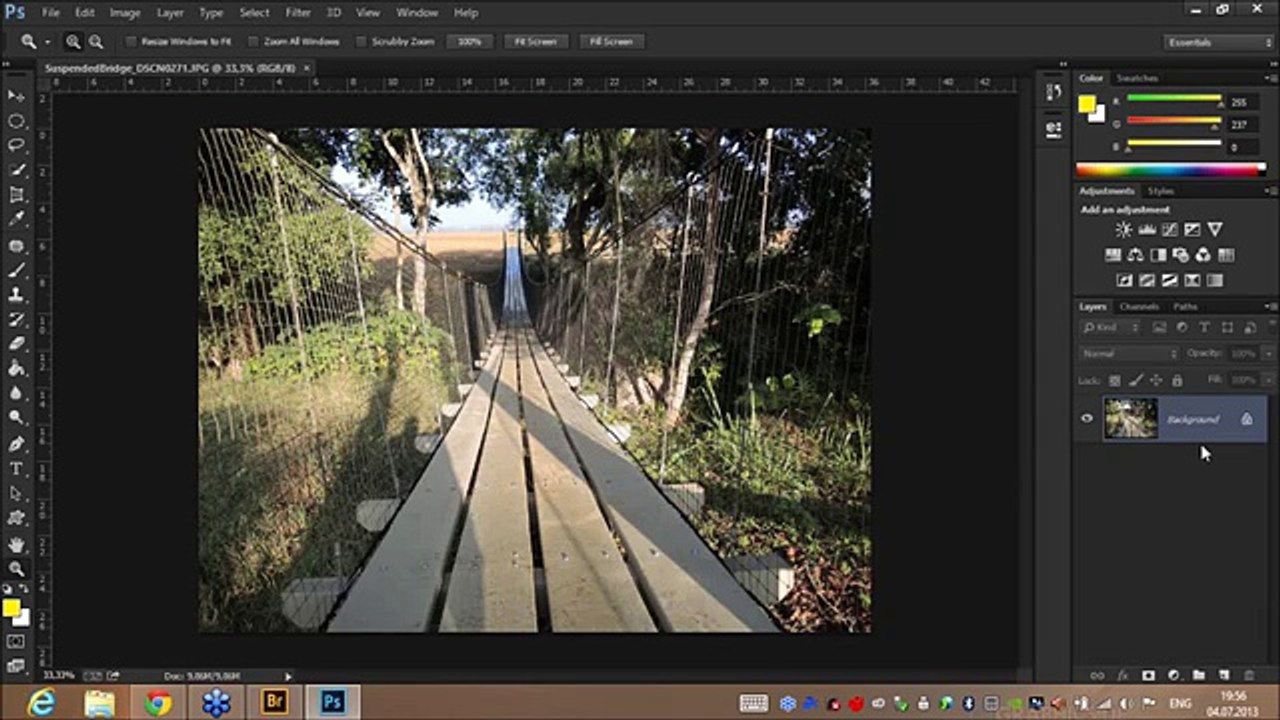This screenshot has height=720, width=1280.
Task: Open the Essentials workspace dropdown
Action: click(1219, 42)
